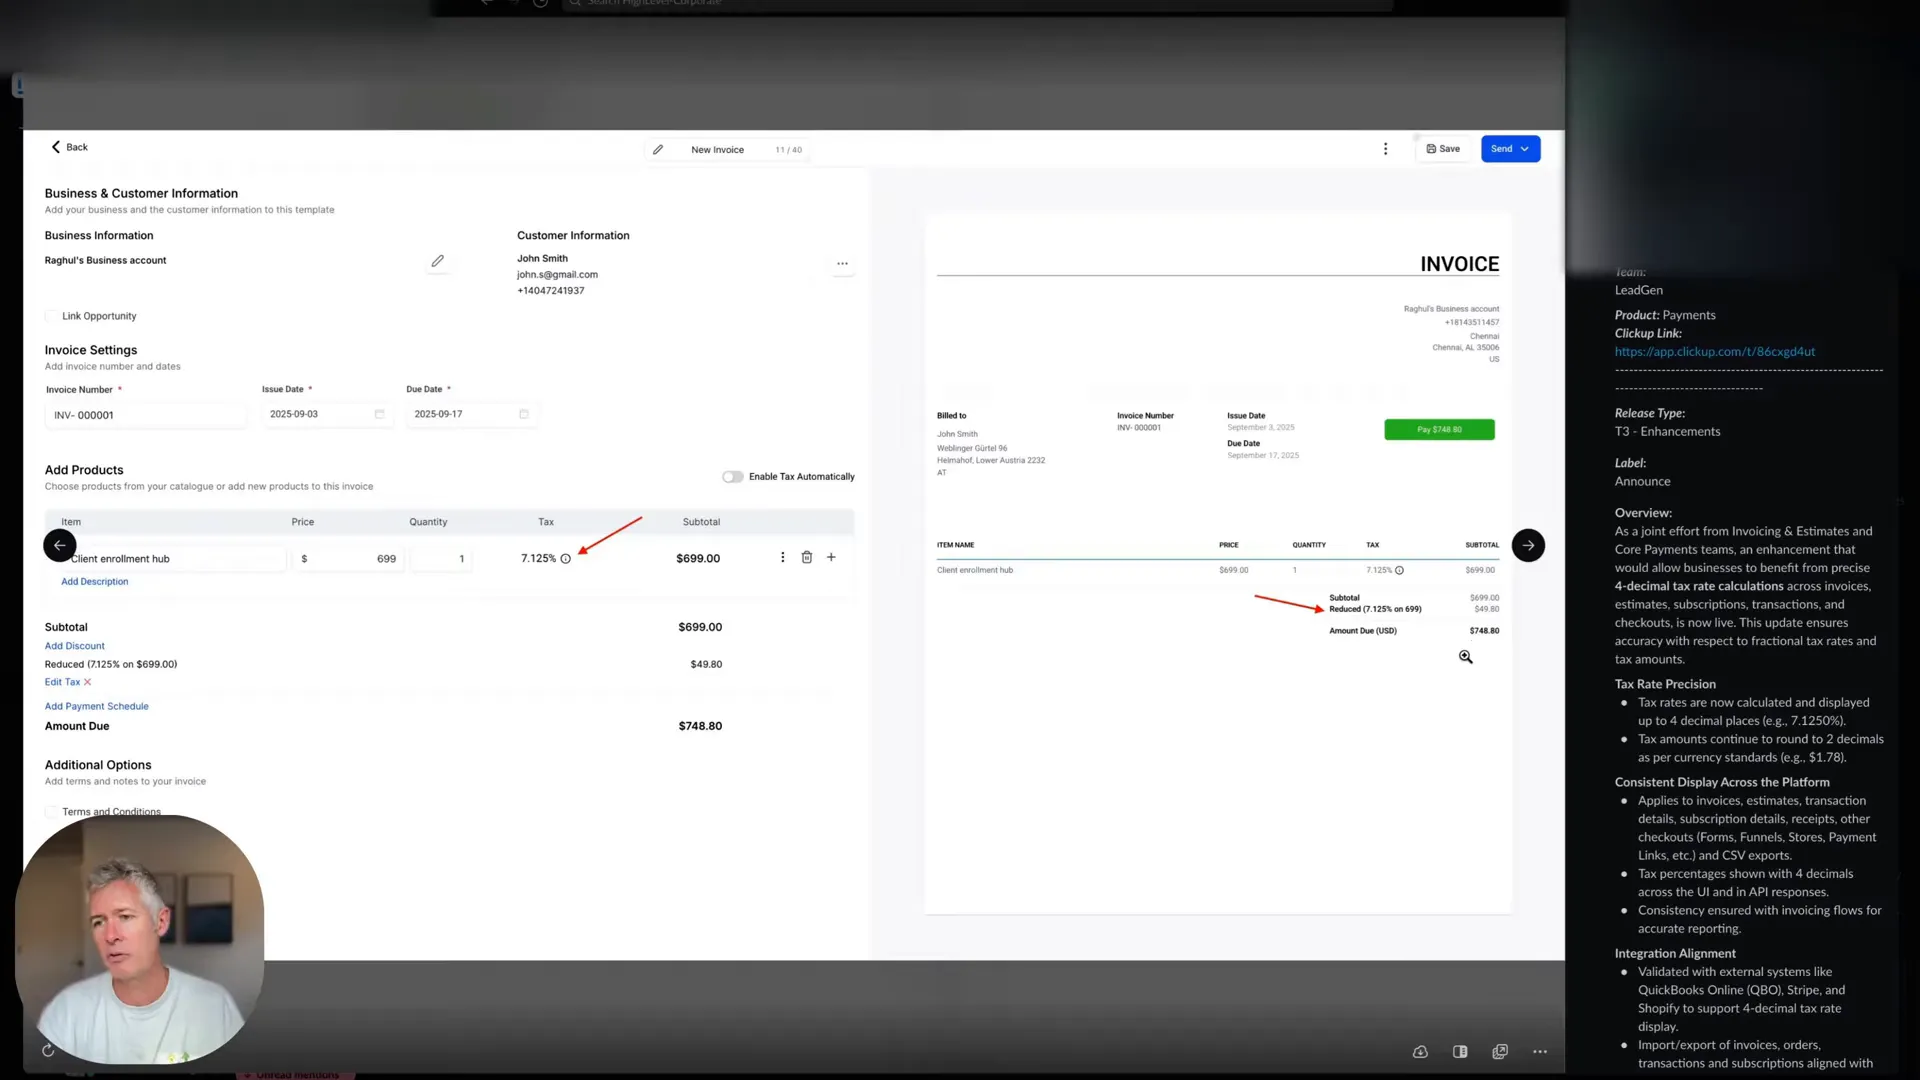Image resolution: width=1920 pixels, height=1080 pixels.
Task: Click the New Invoice title text
Action: [x=717, y=150]
